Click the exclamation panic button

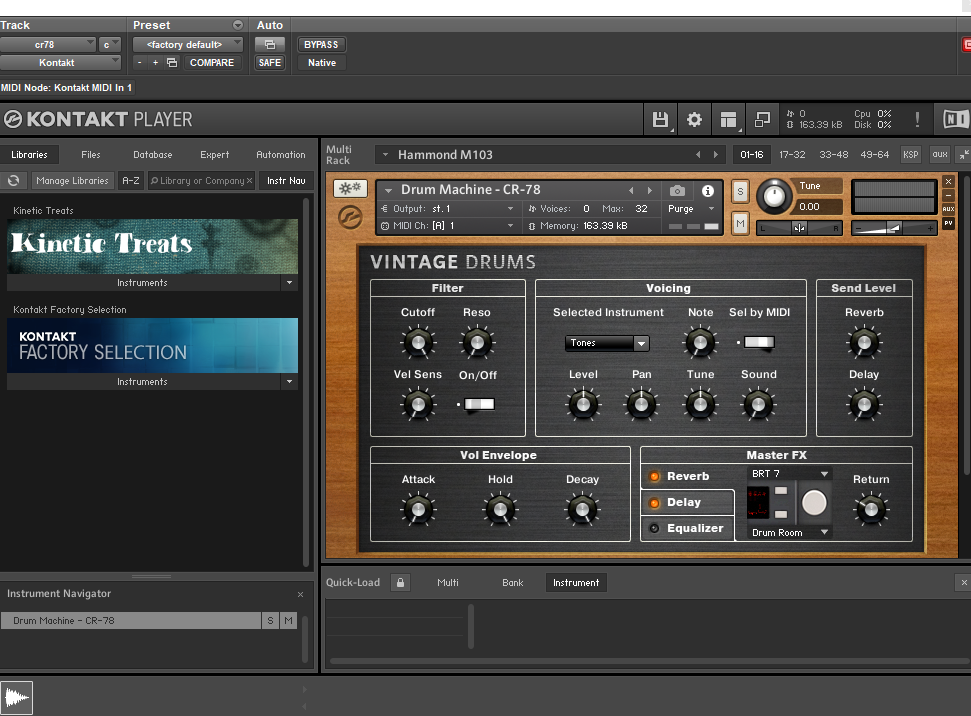coord(917,119)
